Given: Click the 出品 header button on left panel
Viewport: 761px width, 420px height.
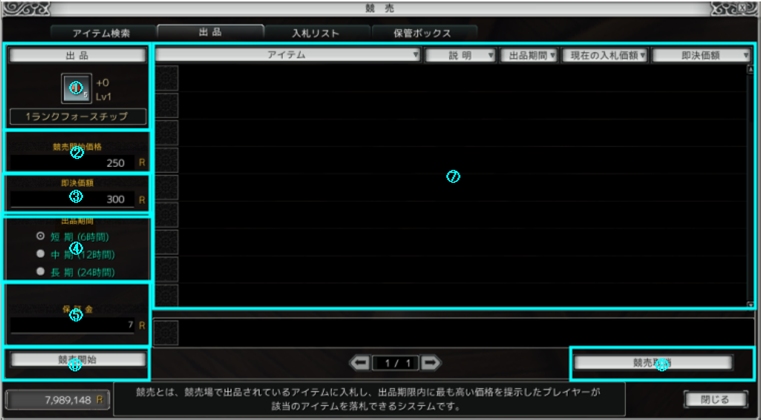Looking at the screenshot, I should coord(77,55).
